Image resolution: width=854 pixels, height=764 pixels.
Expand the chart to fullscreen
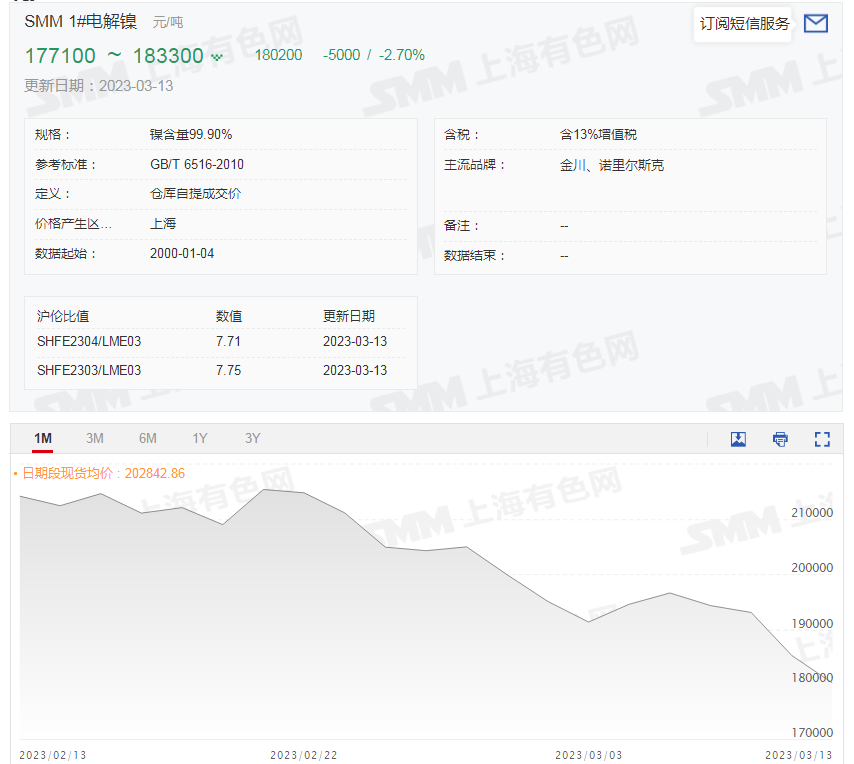(x=822, y=438)
